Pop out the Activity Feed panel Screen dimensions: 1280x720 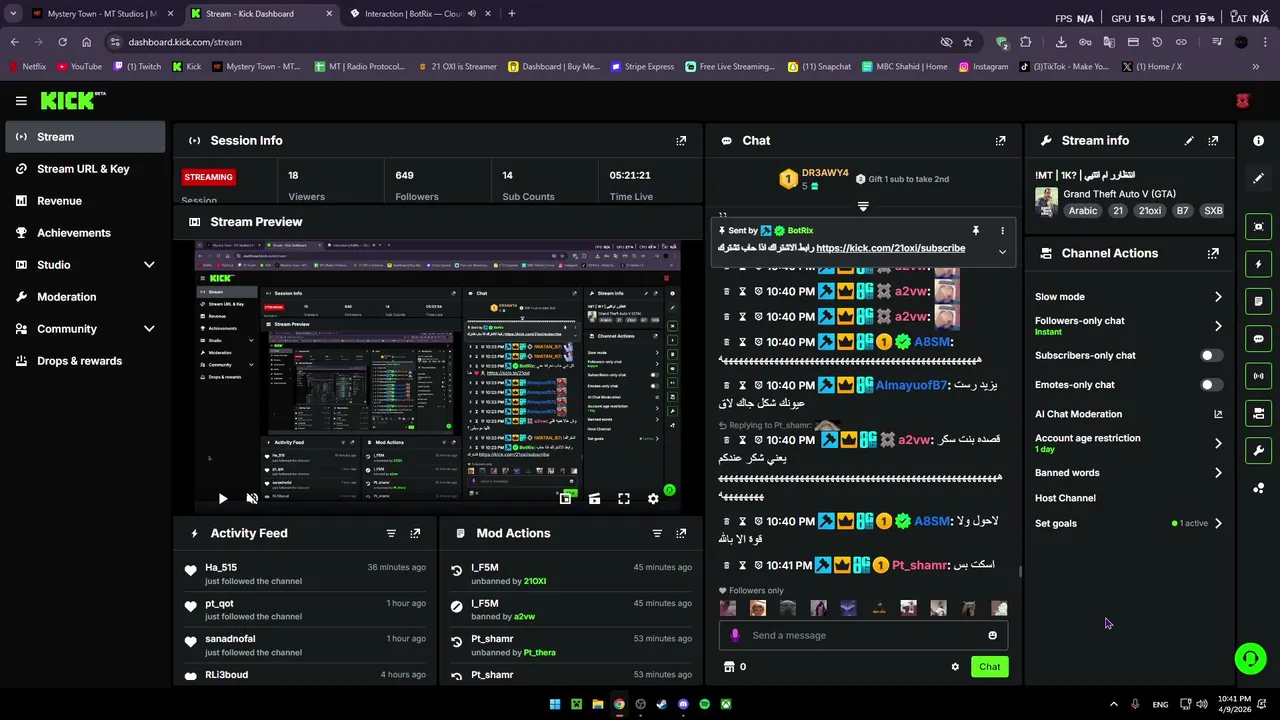pos(415,534)
